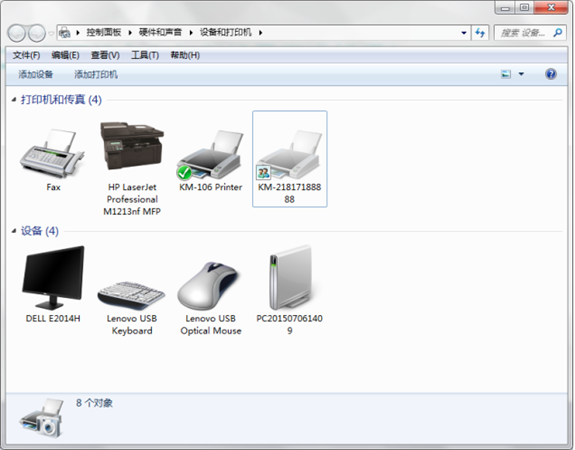Click the 添加设备 button
This screenshot has height=450, width=575.
(36, 75)
